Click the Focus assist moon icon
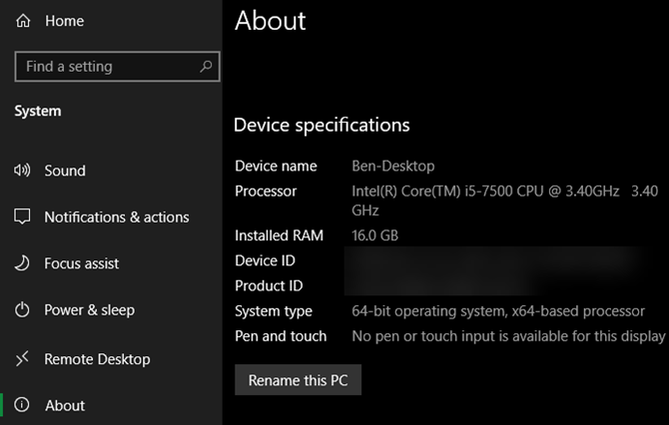Screen dimensions: 669x425 point(22,264)
